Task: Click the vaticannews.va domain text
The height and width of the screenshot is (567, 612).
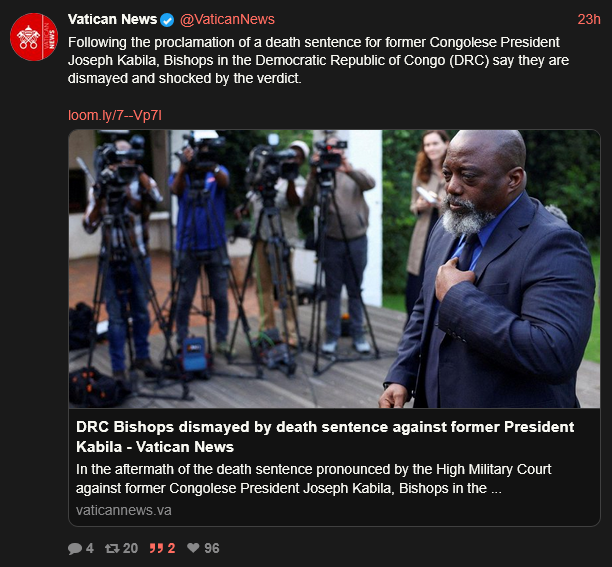Action: point(124,510)
